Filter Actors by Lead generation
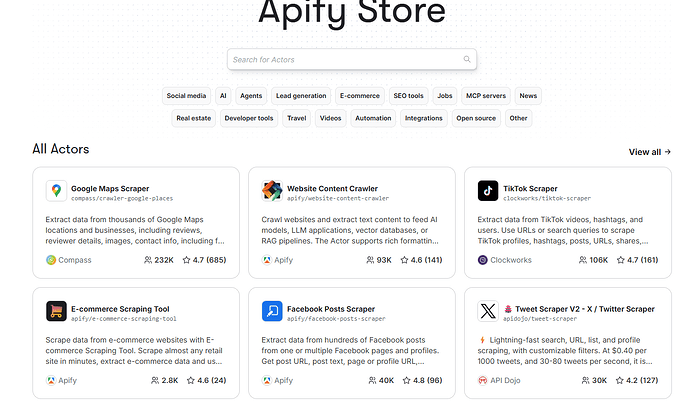689x407 pixels. [x=301, y=96]
